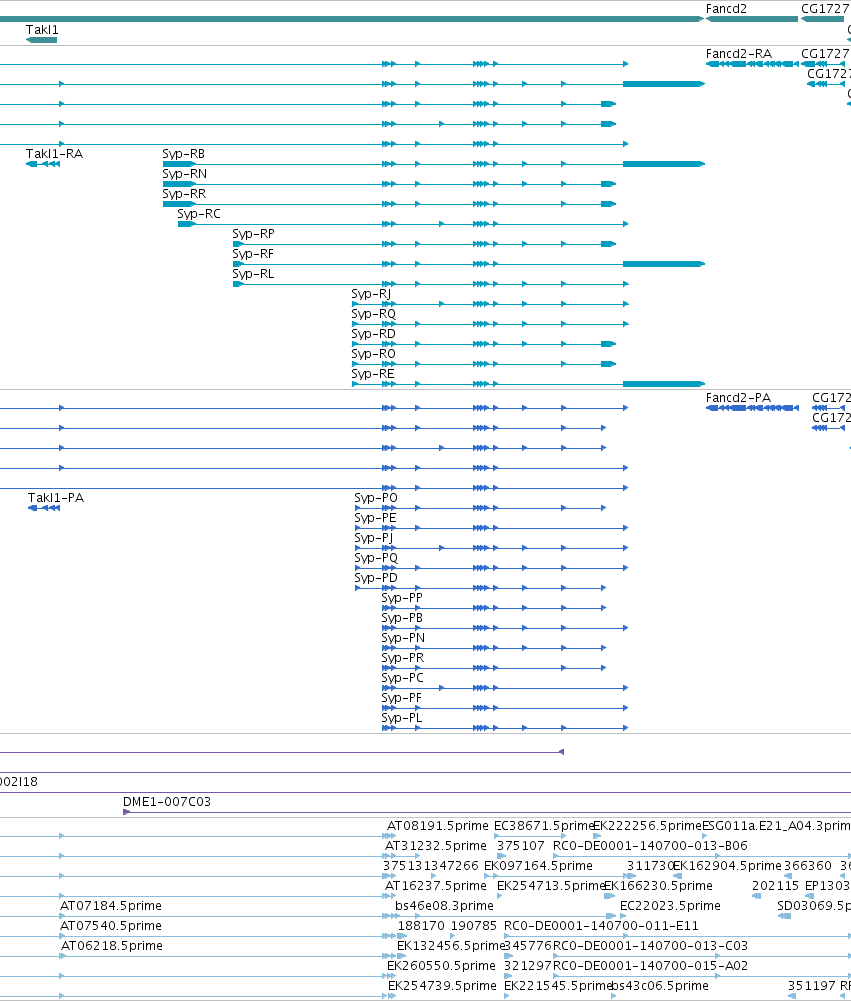Select the Syp-PL protein label
Viewport: 851px width, 1001px height.
coord(402,718)
